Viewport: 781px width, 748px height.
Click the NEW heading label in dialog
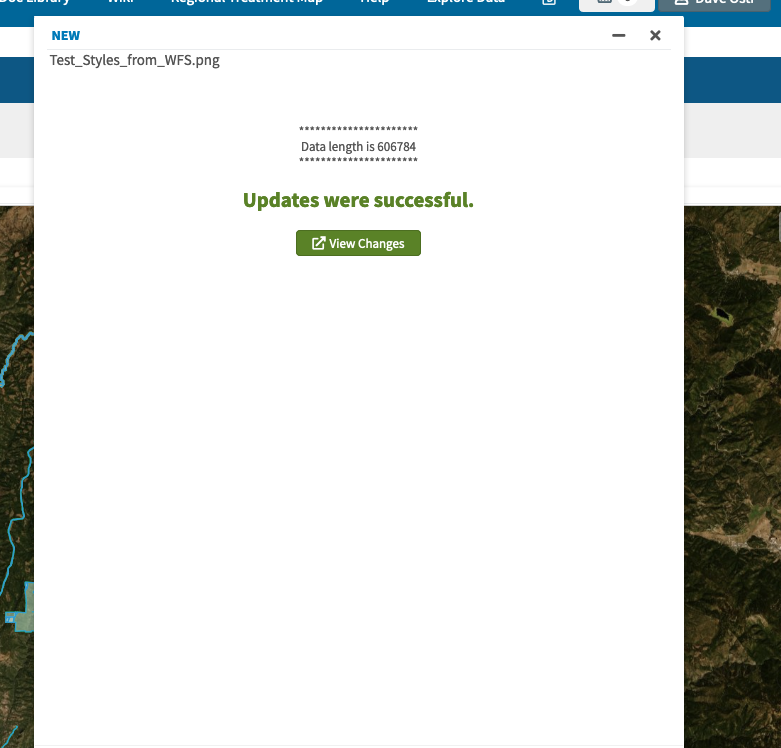pos(66,36)
